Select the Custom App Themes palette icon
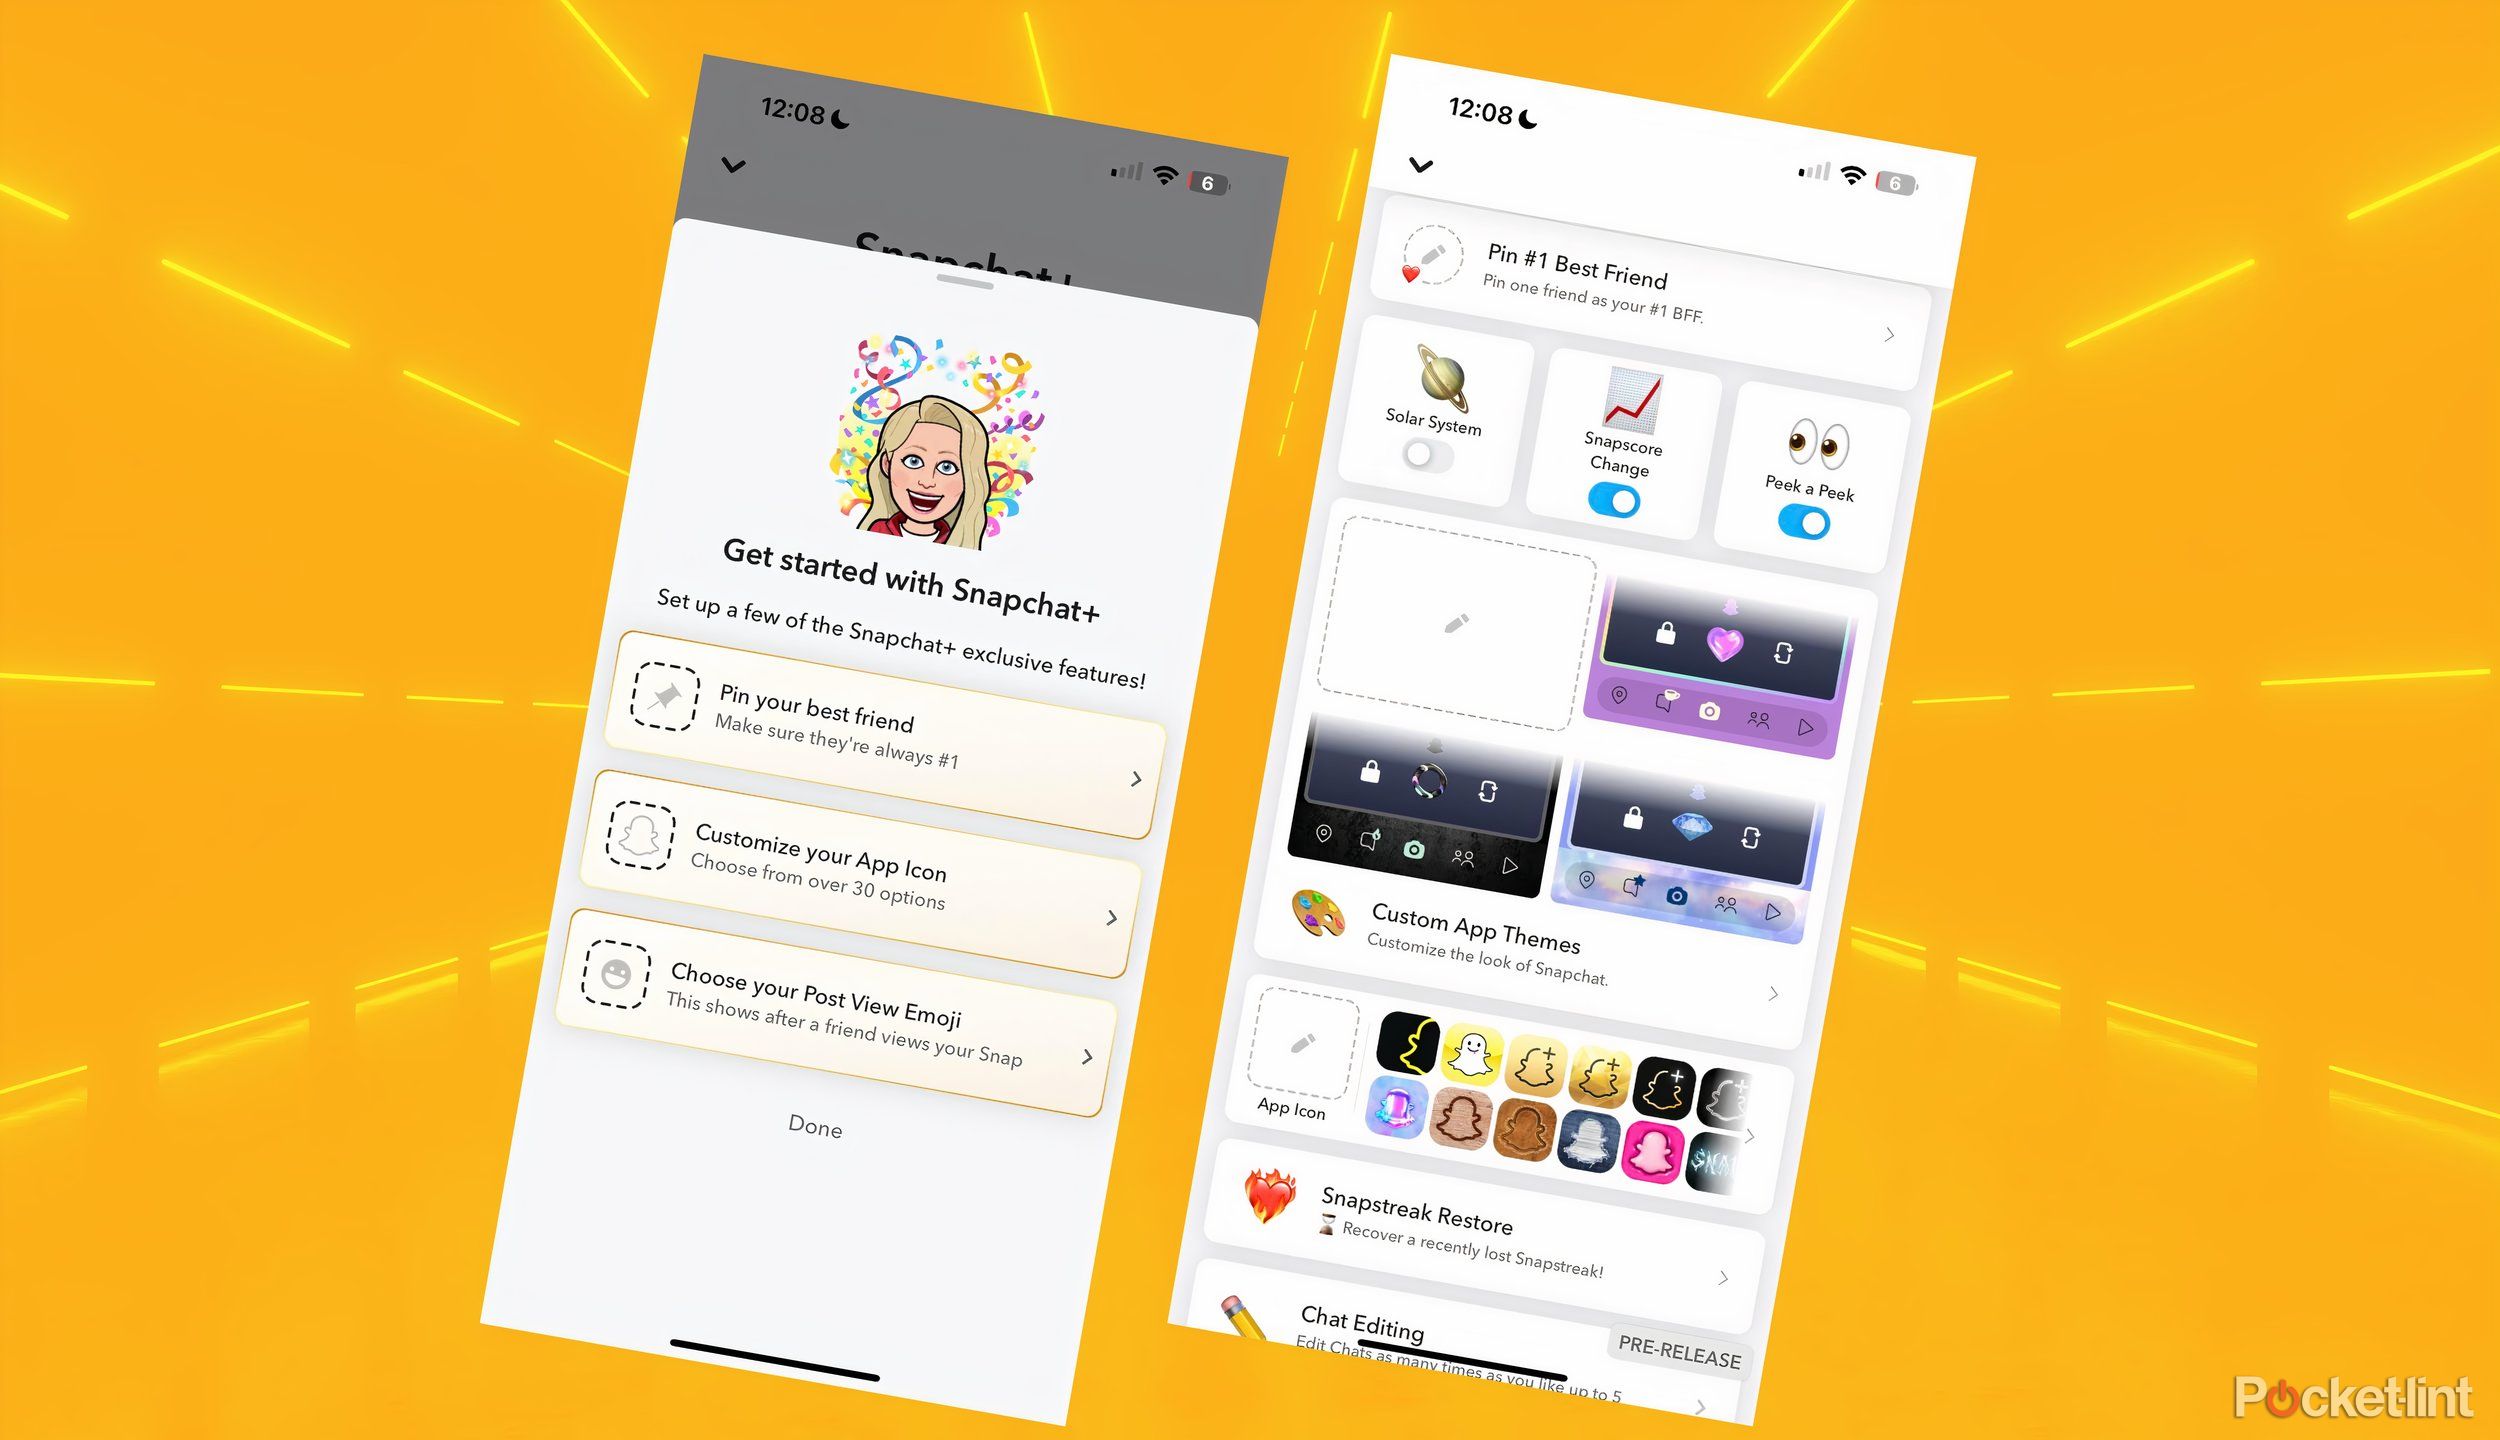 1308,913
